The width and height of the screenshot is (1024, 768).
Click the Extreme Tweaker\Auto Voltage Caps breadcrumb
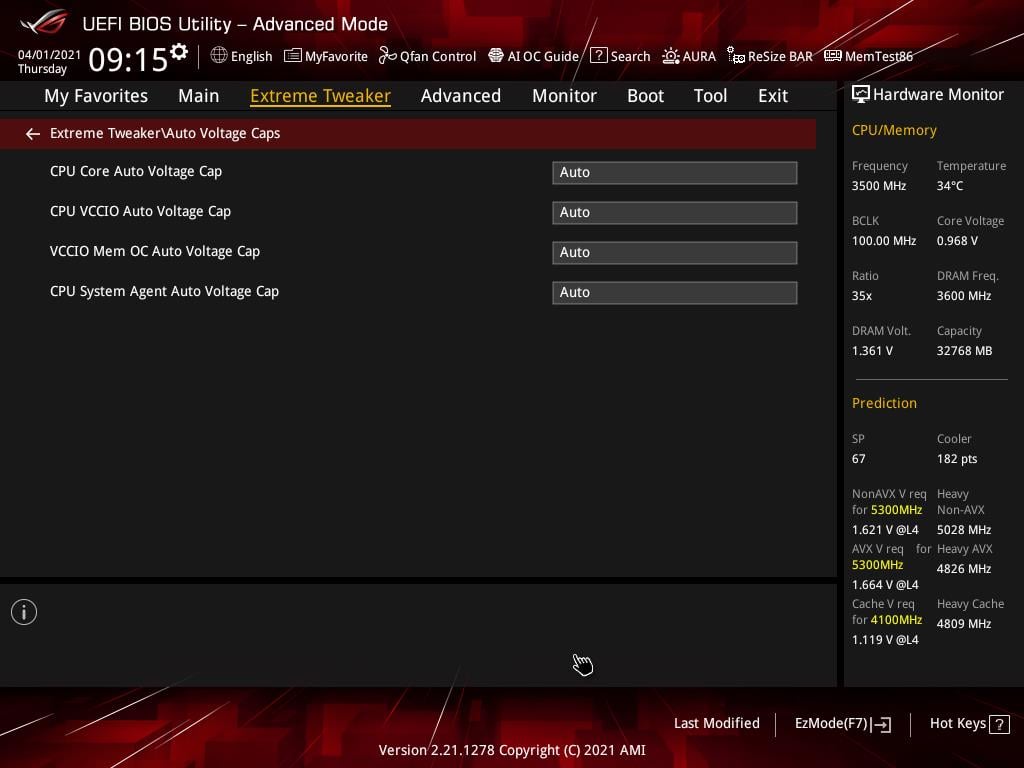165,133
